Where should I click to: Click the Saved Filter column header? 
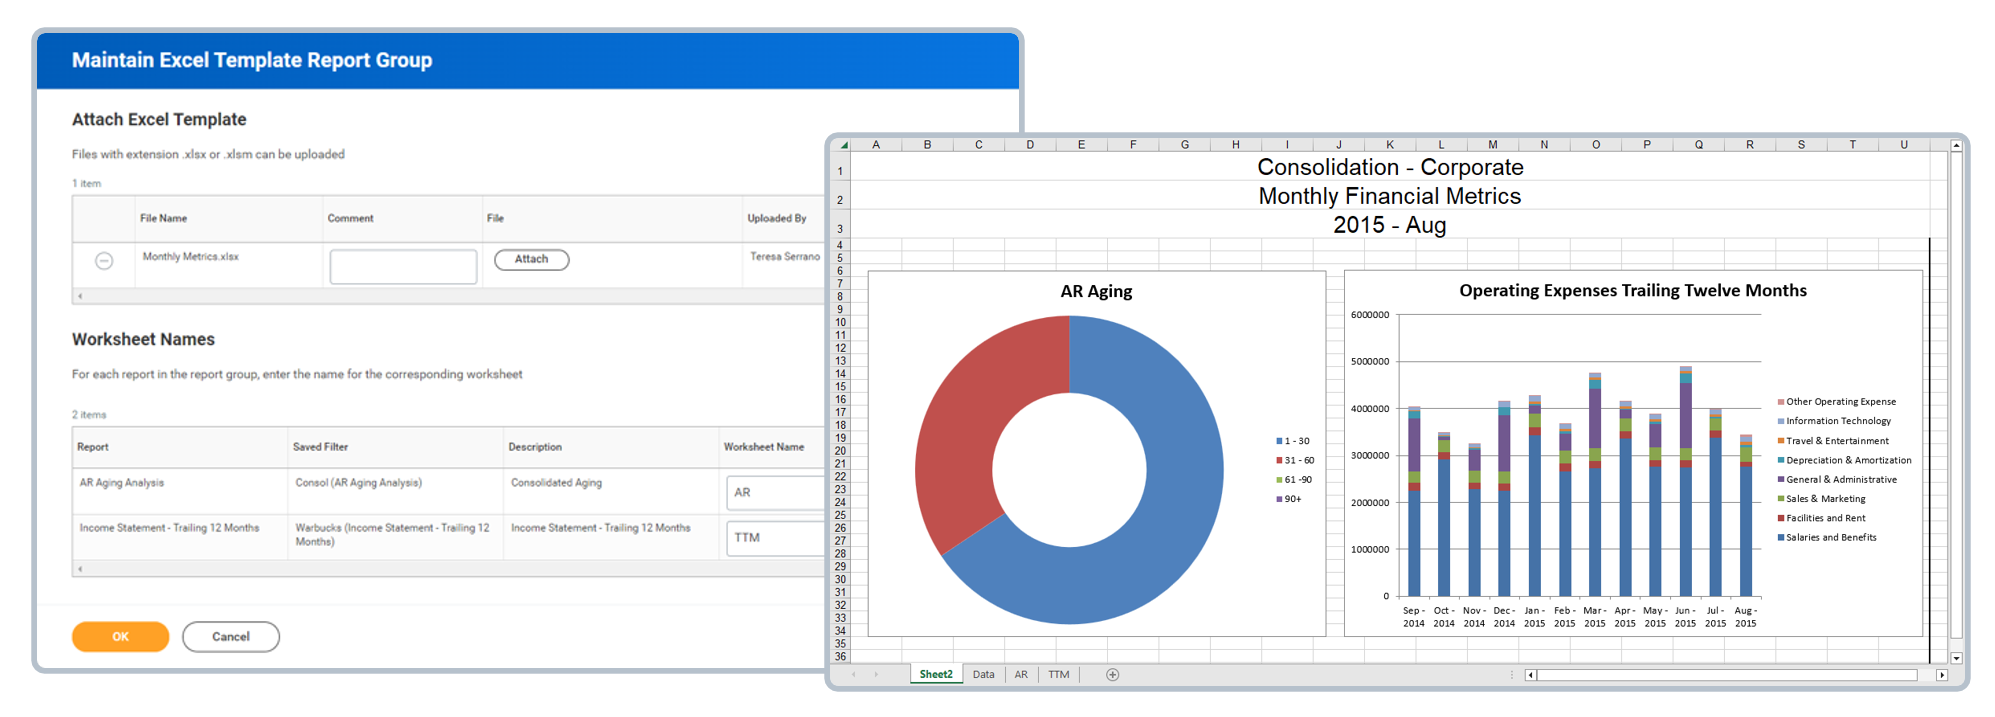[320, 447]
